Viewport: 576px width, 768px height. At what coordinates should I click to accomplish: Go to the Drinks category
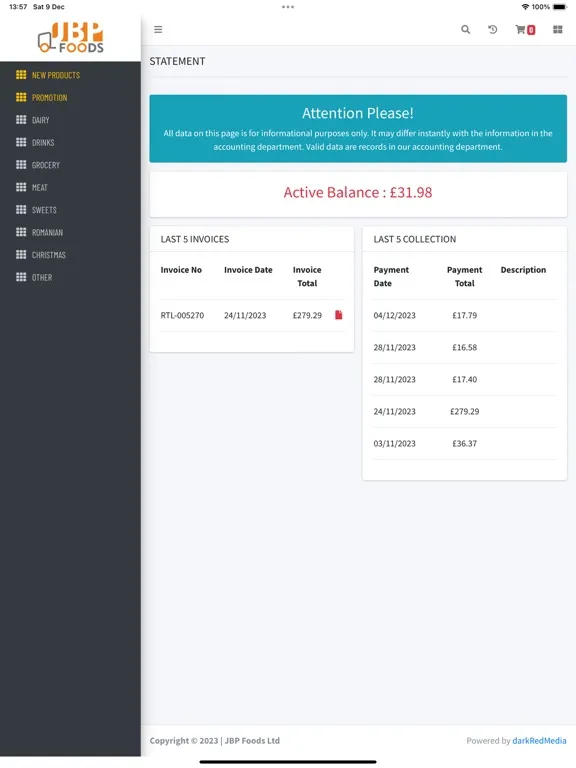[43, 143]
